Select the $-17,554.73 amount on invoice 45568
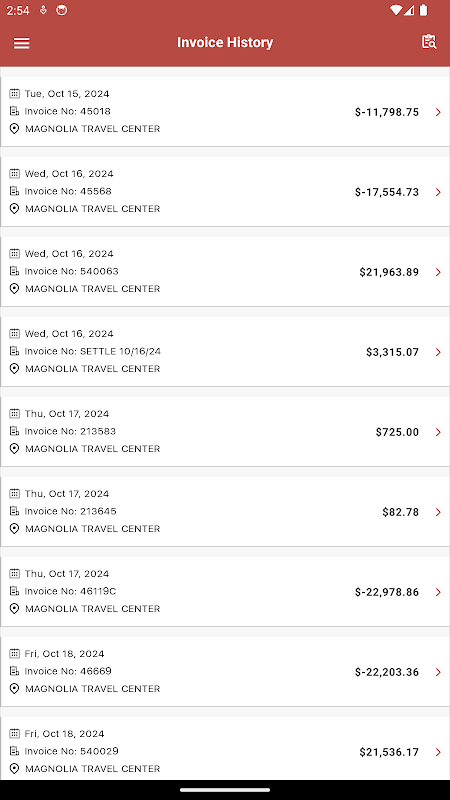The width and height of the screenshot is (450, 800). point(387,192)
